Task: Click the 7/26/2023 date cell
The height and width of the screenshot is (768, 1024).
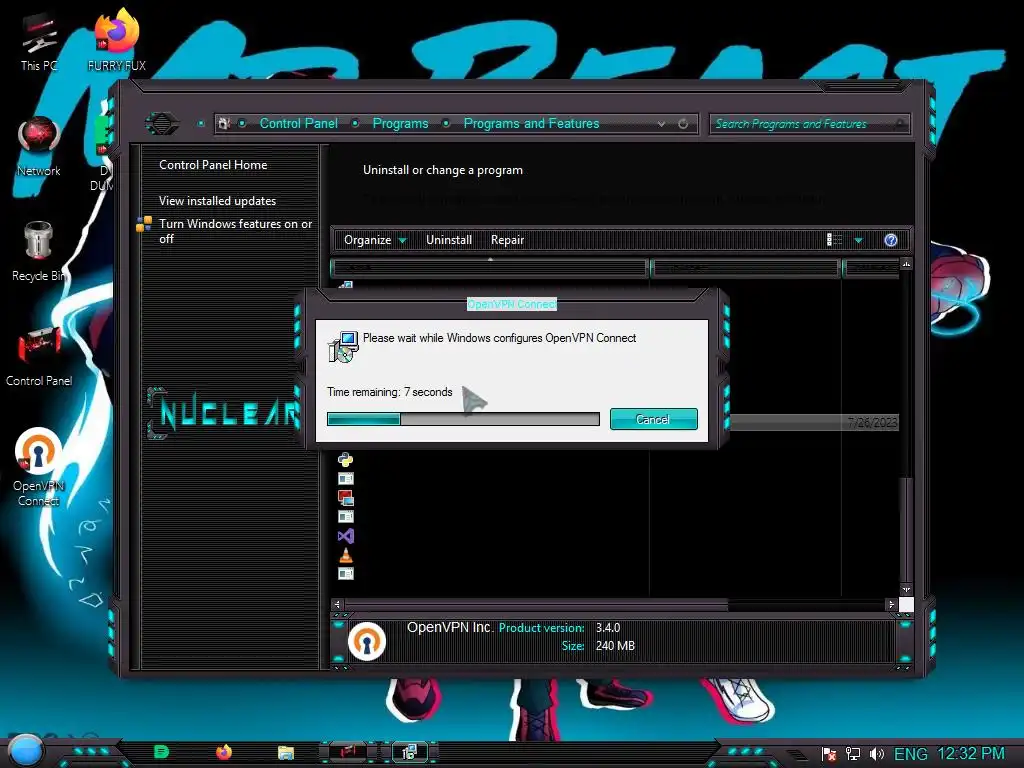Action: click(872, 423)
